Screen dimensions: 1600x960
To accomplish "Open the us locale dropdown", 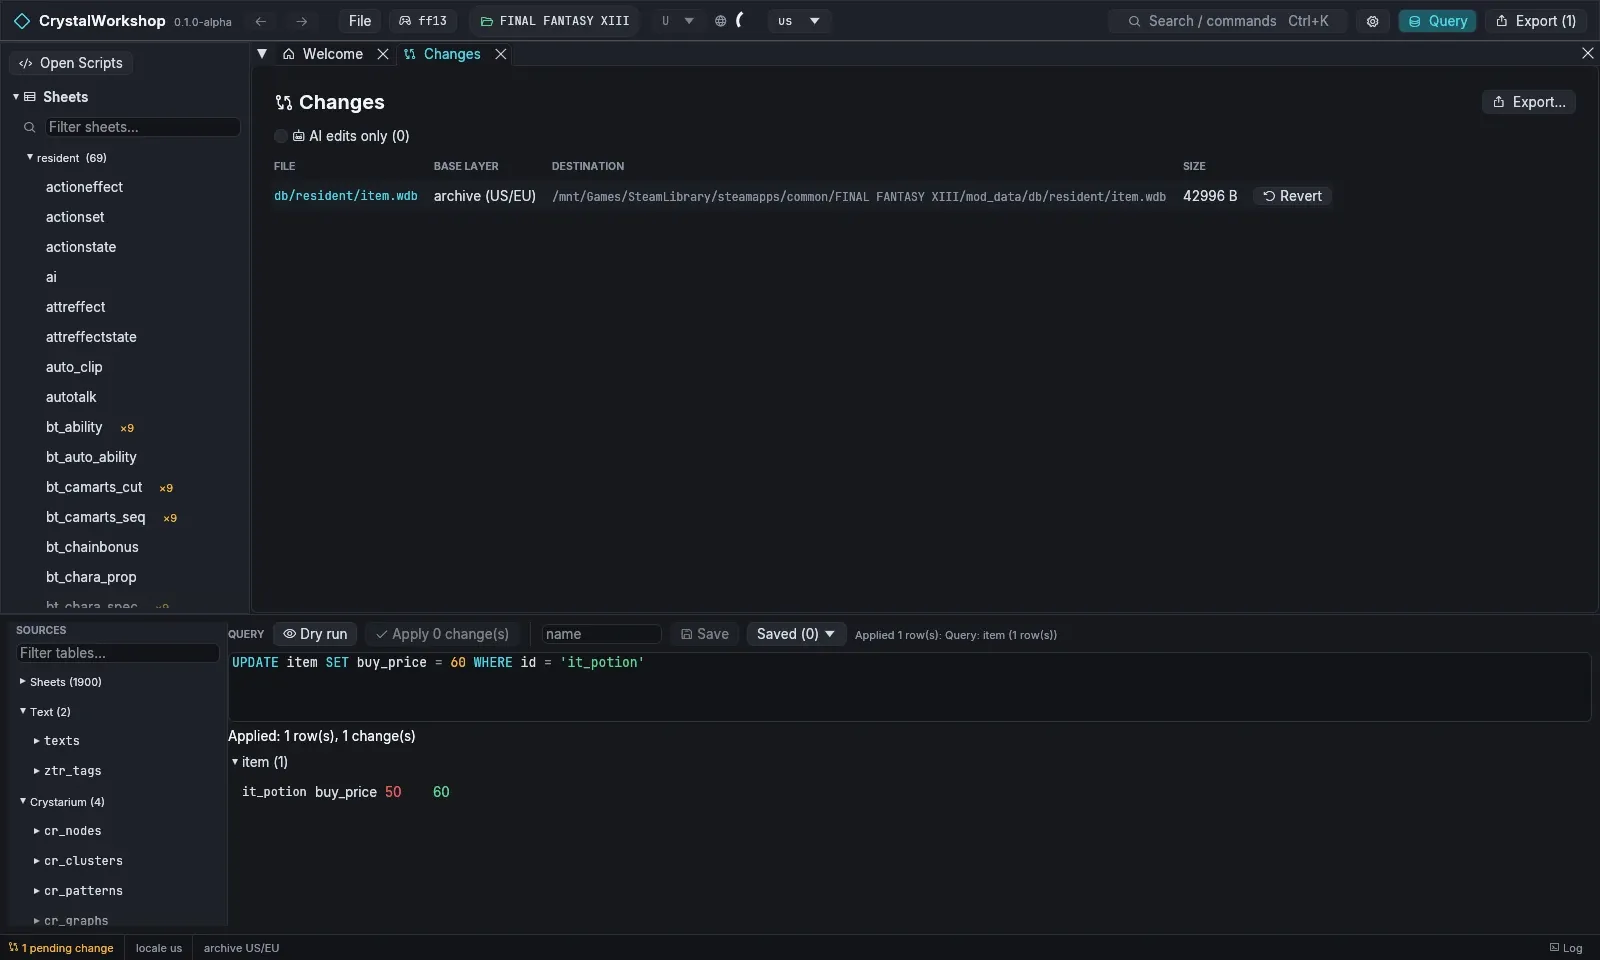I will 799,21.
